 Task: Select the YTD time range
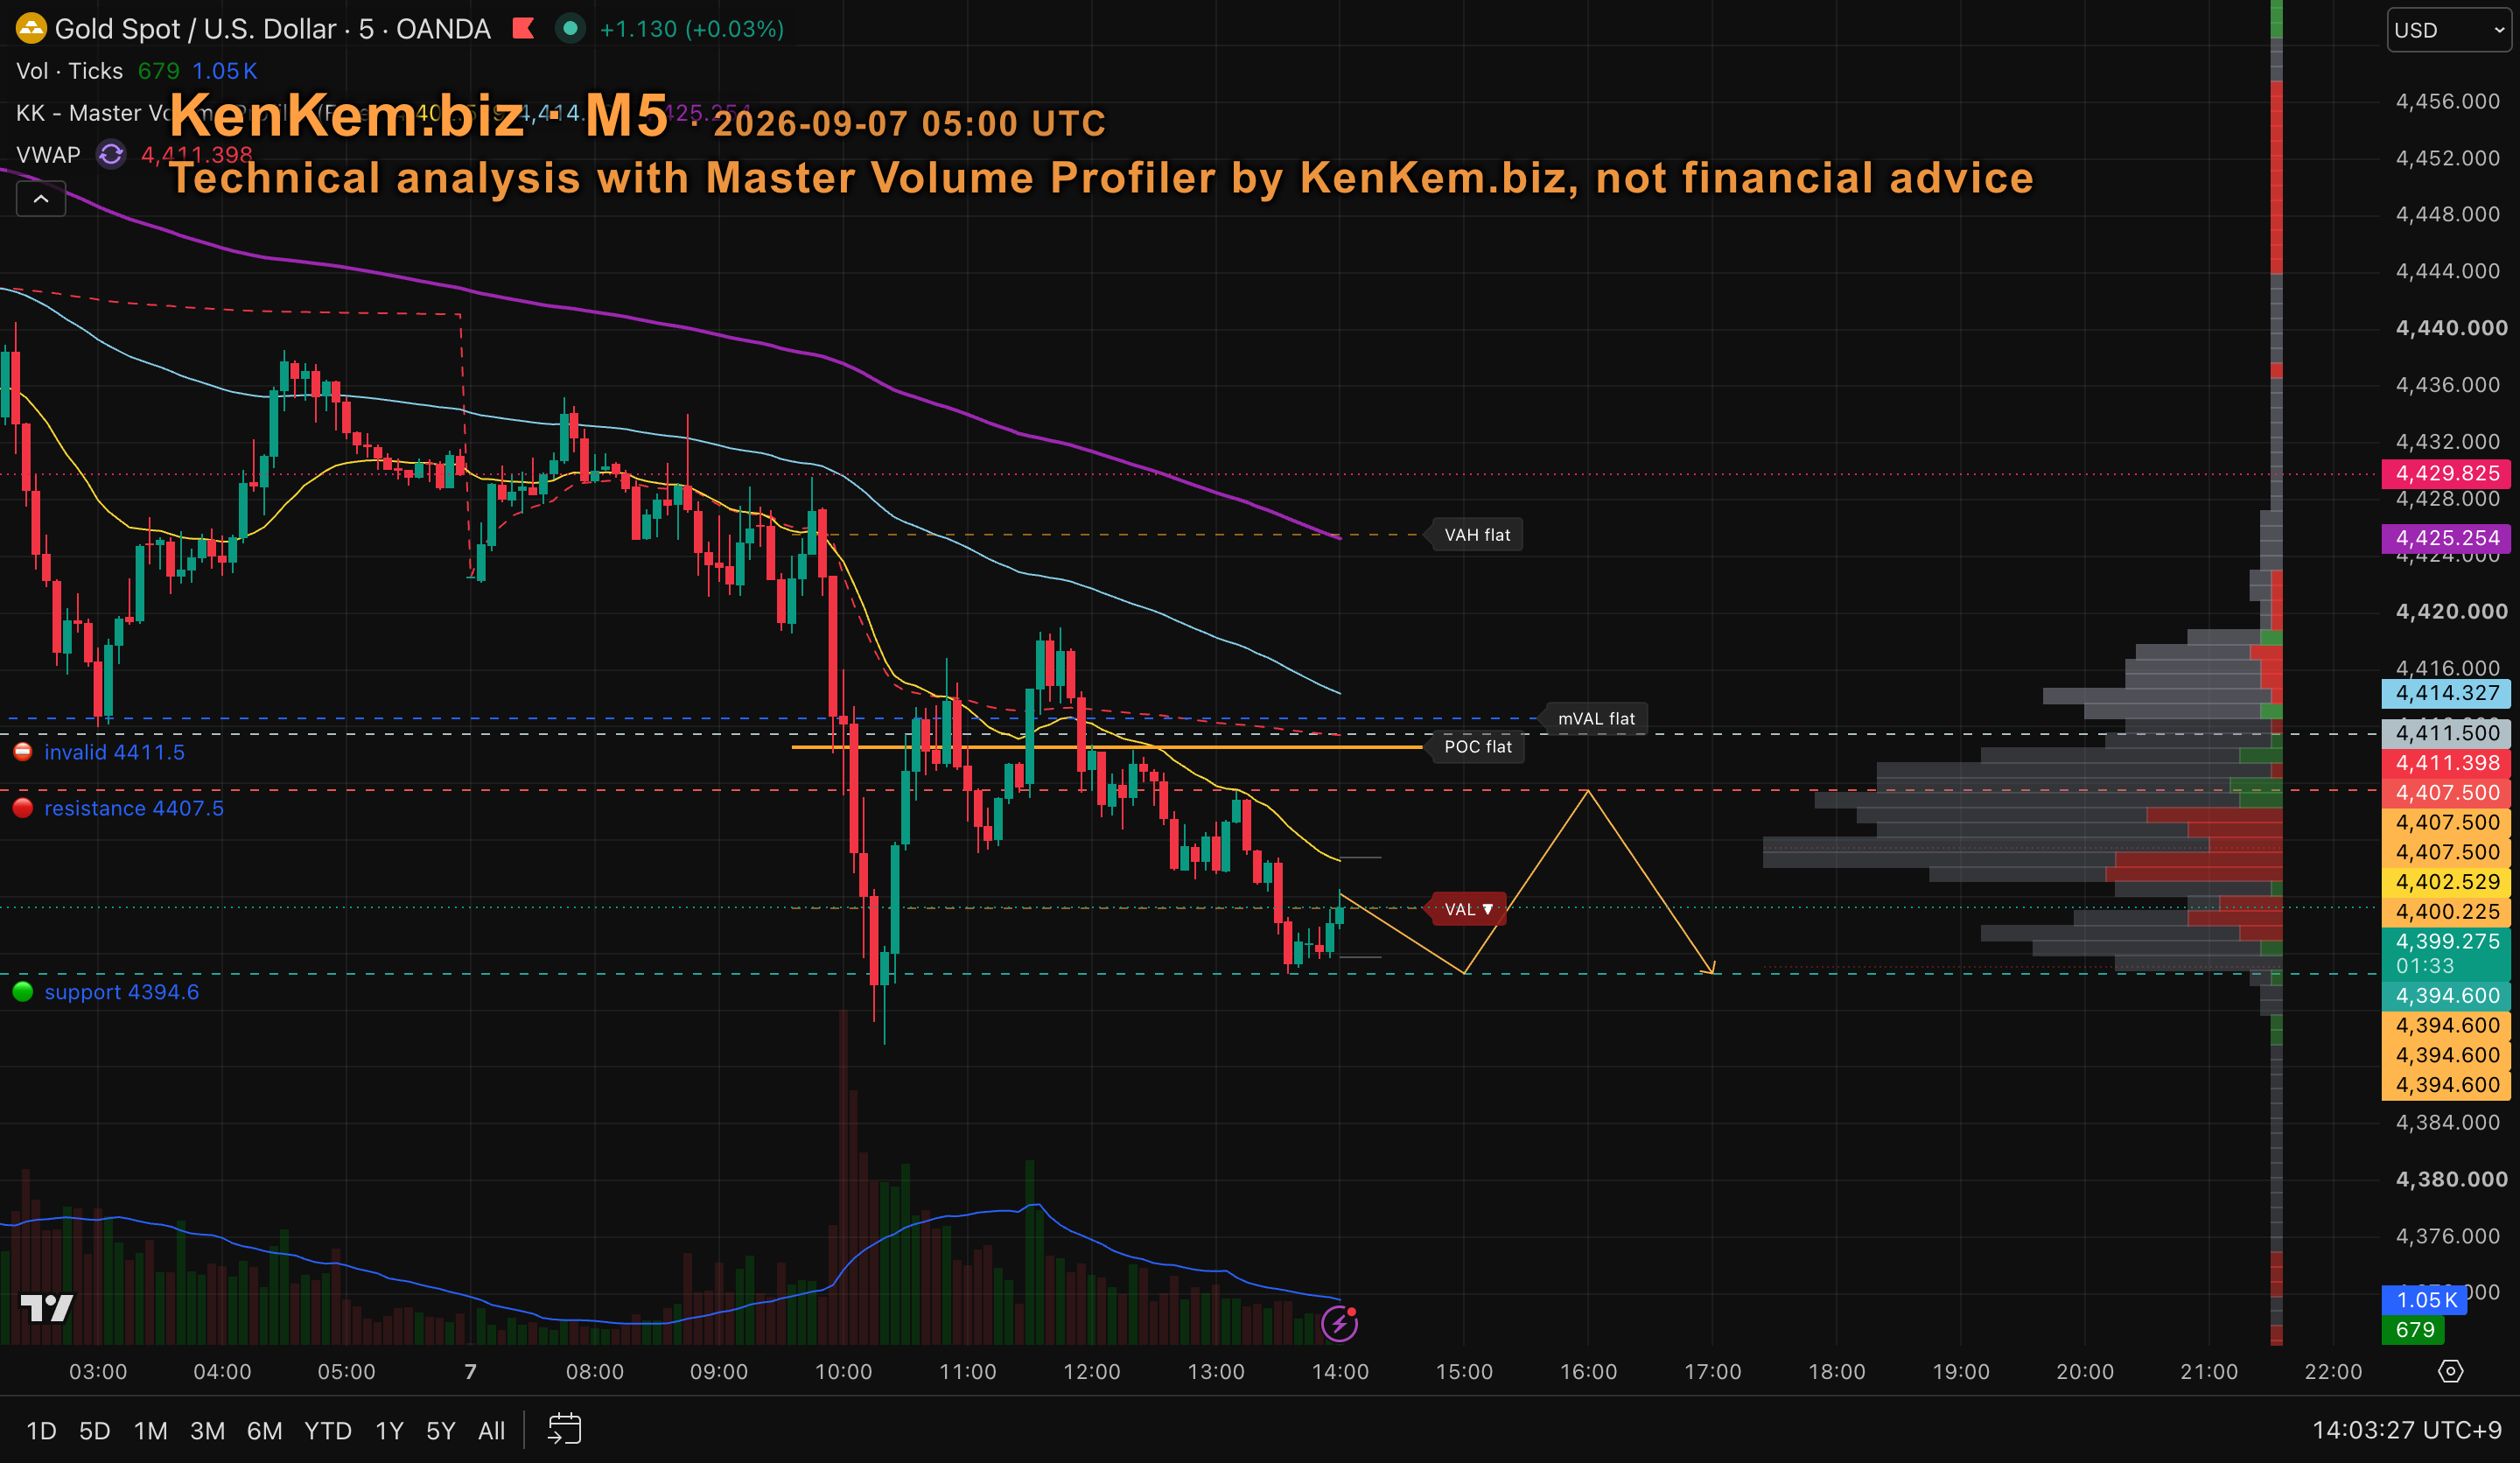[x=328, y=1431]
